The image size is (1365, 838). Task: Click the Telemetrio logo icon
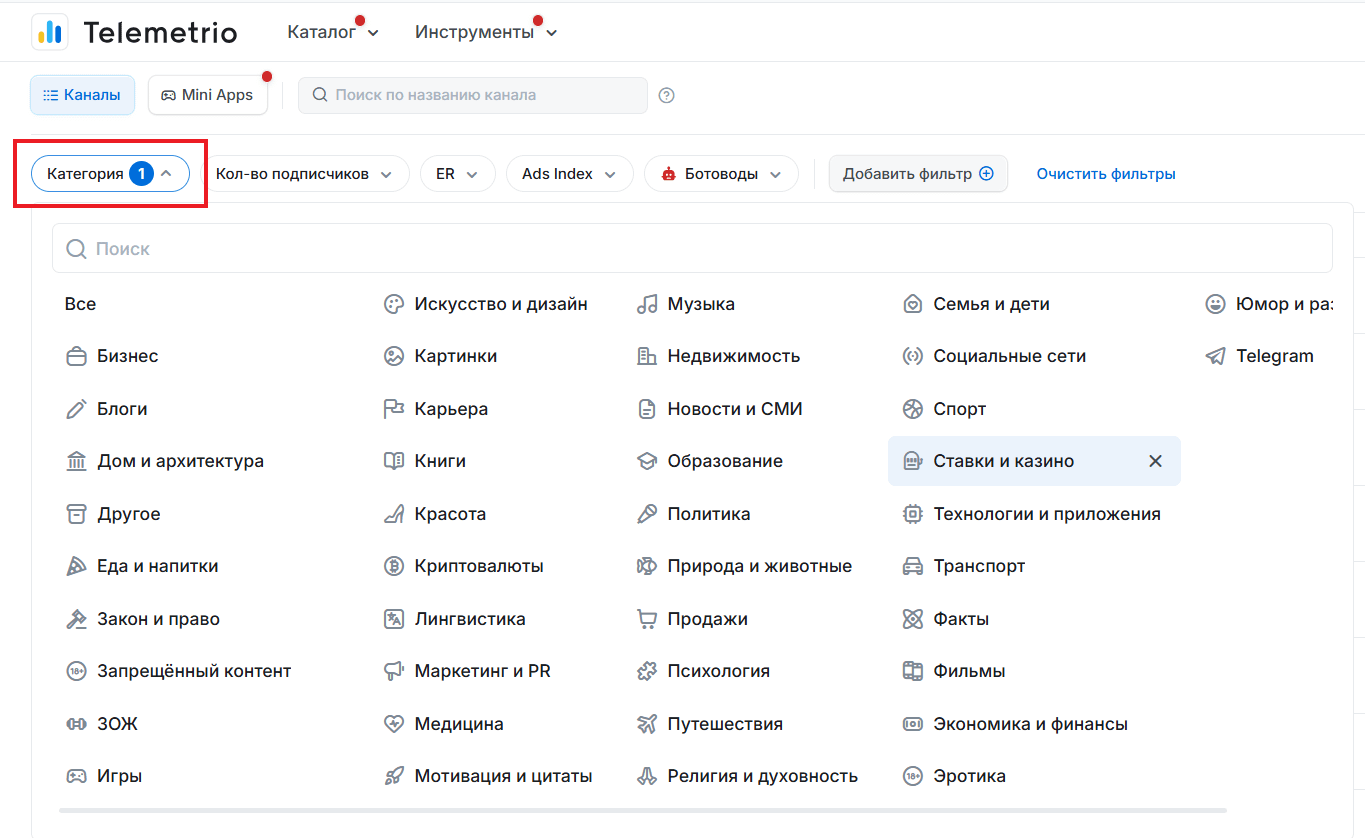click(50, 32)
